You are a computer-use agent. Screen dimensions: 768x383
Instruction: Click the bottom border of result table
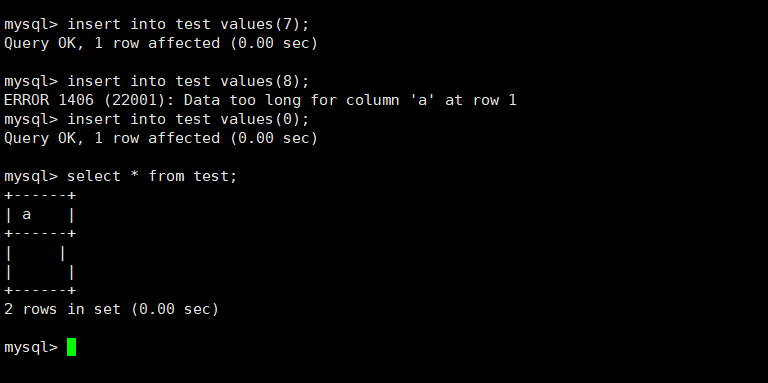[x=40, y=290]
